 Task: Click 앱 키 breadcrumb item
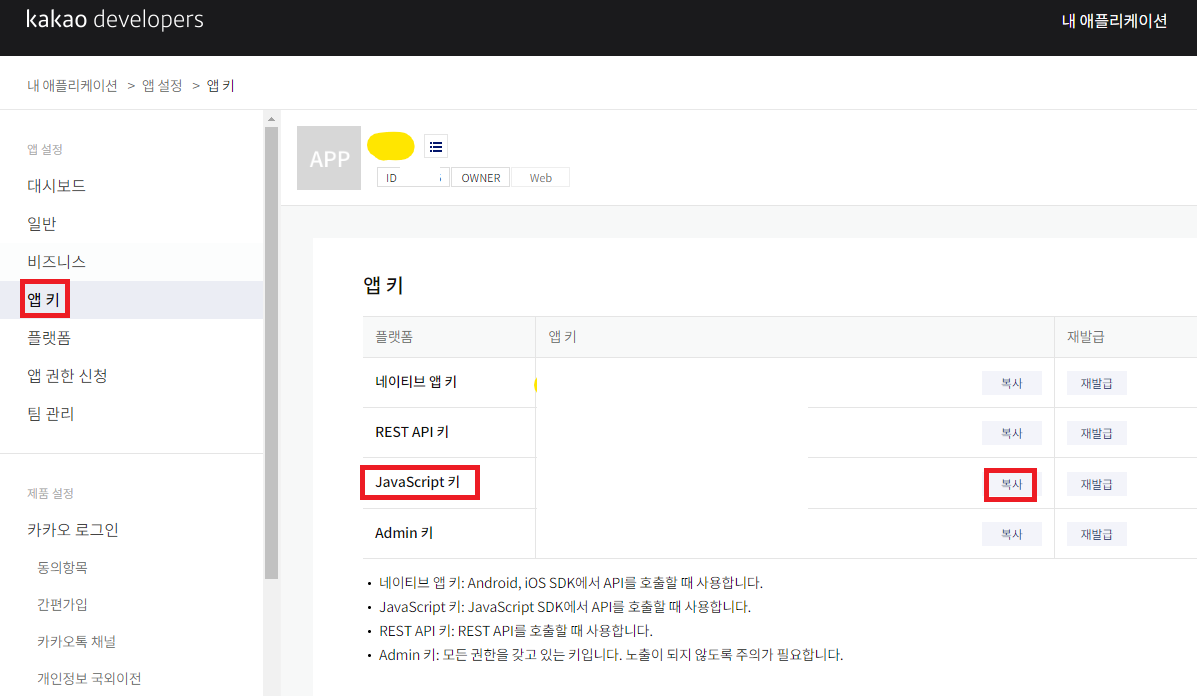(x=221, y=85)
